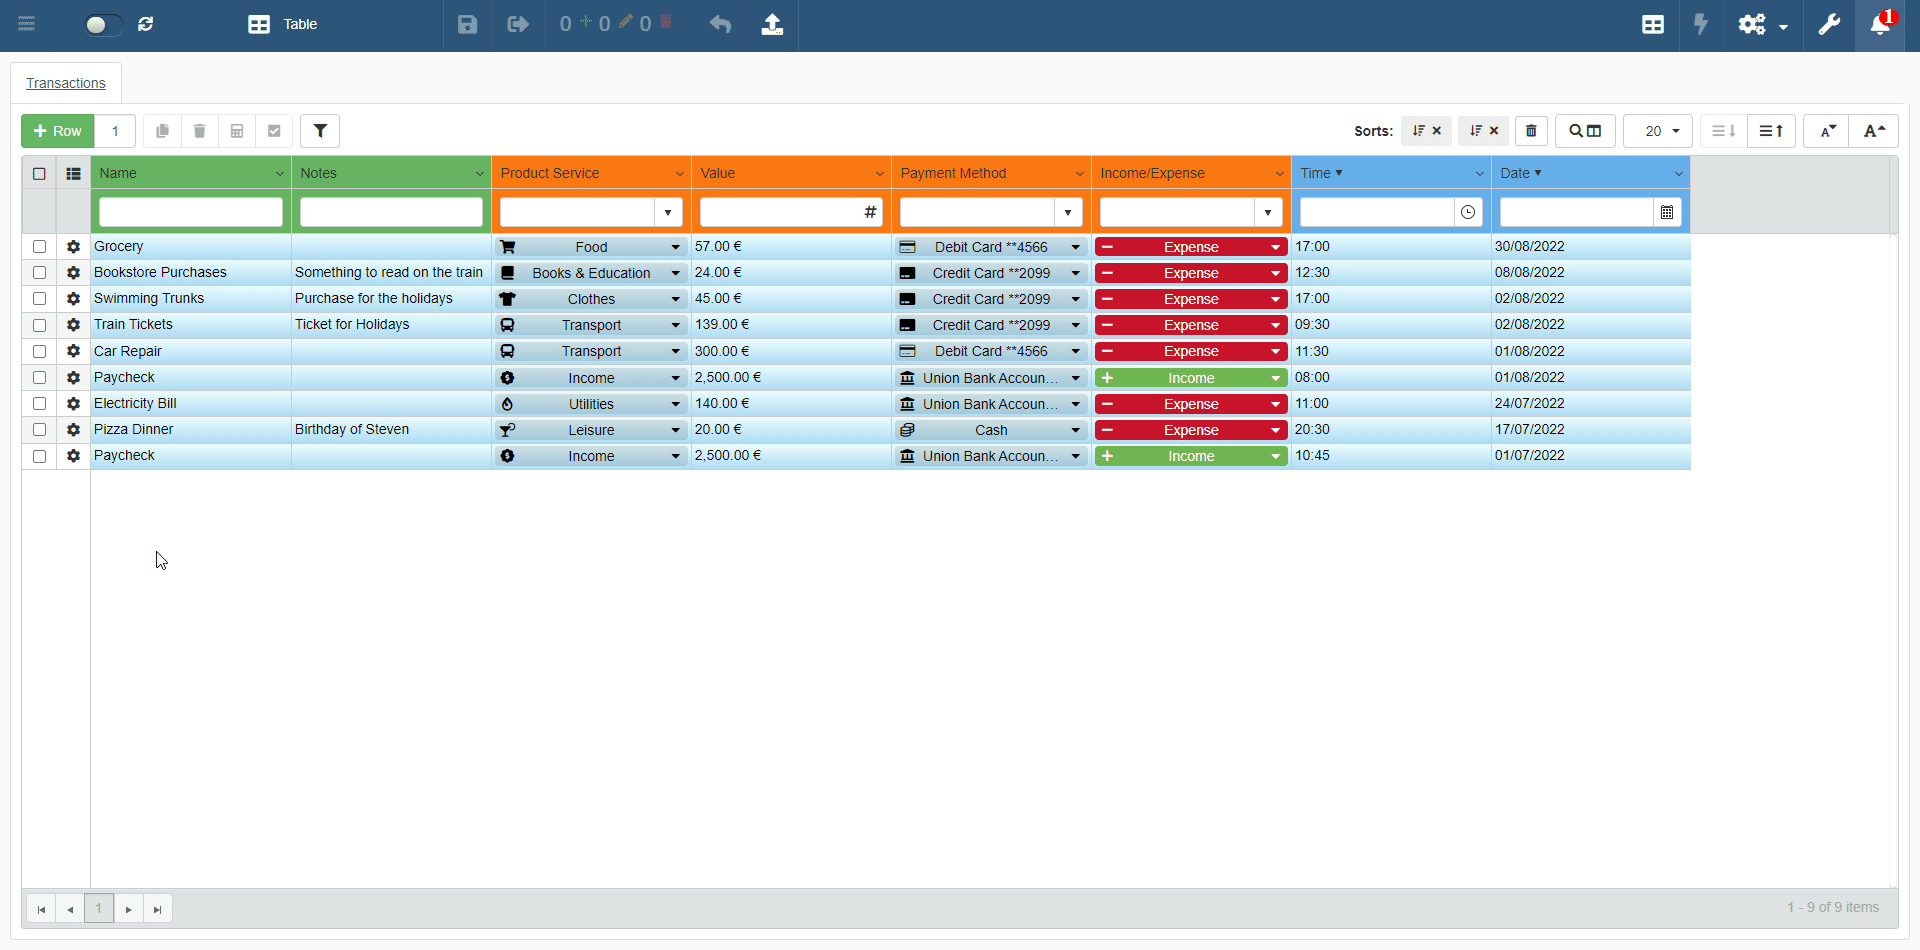Viewport: 1920px width, 950px height.
Task: Click the filter funnel icon
Action: [320, 131]
